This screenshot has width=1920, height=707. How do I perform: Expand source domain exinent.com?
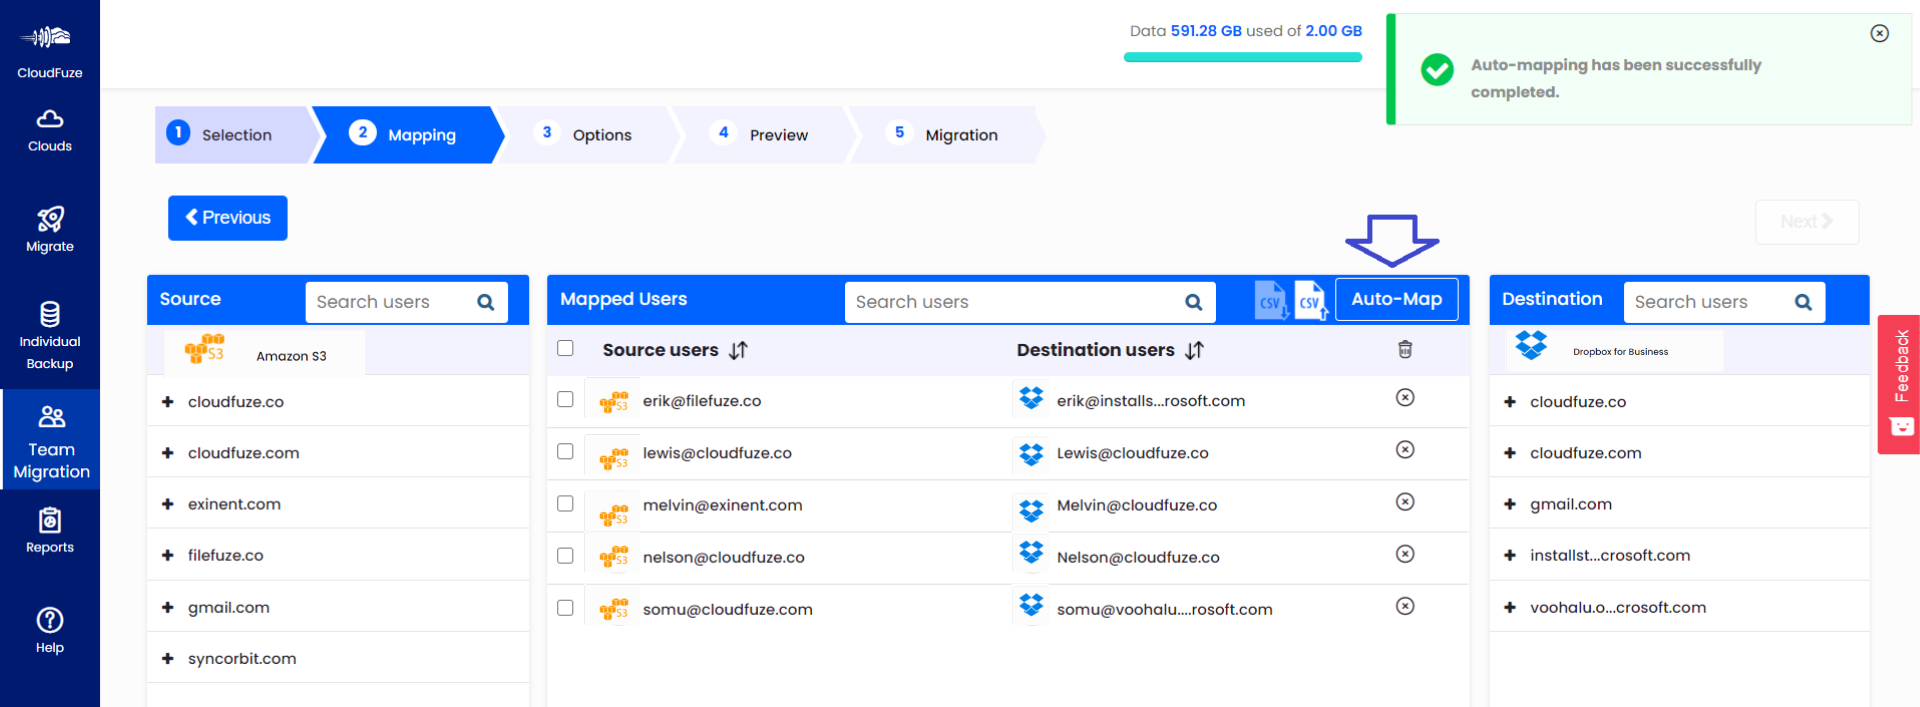[x=168, y=504]
